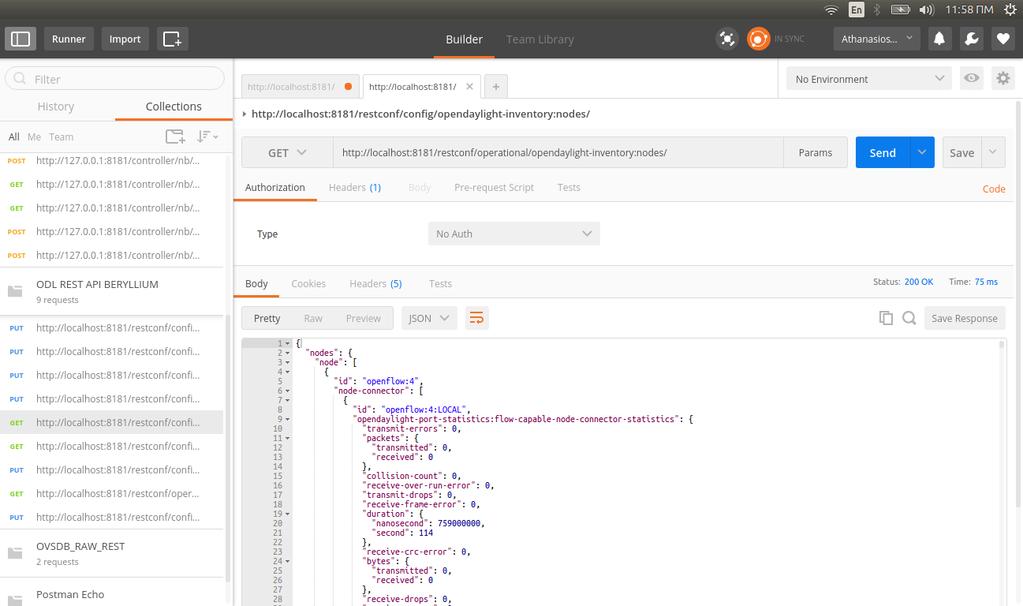Image resolution: width=1023 pixels, height=606 pixels.
Task: Click the Code link
Action: click(994, 189)
